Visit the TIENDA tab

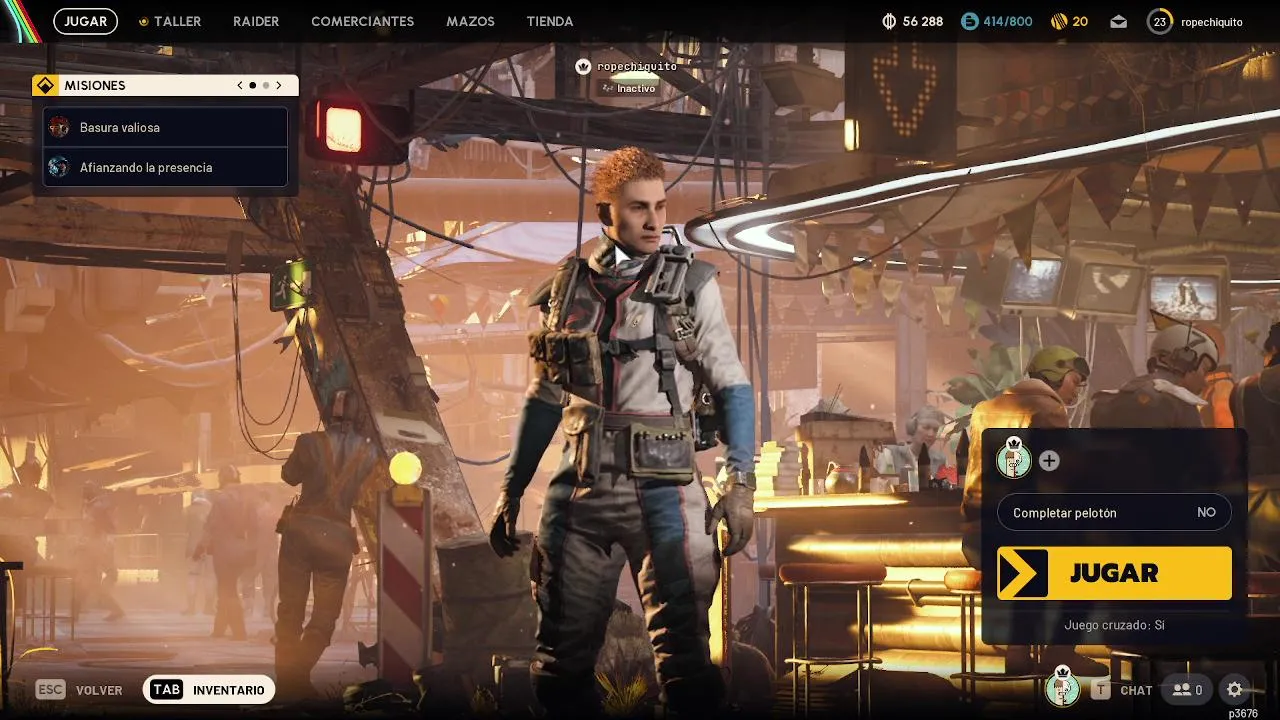[550, 21]
